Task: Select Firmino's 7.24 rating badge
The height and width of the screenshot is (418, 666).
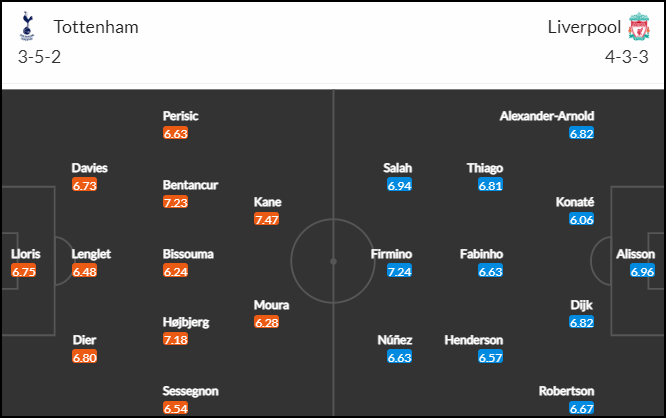Action: [399, 271]
